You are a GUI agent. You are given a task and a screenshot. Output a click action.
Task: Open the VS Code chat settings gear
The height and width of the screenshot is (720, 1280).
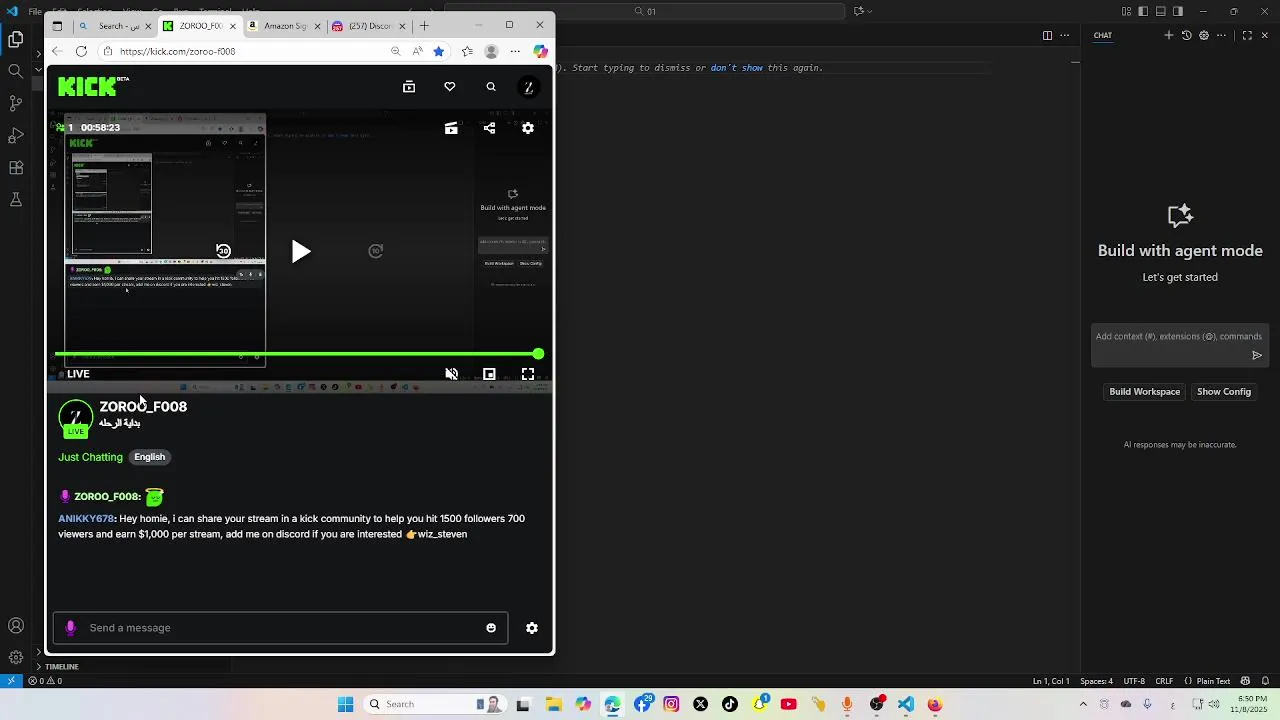point(1204,35)
